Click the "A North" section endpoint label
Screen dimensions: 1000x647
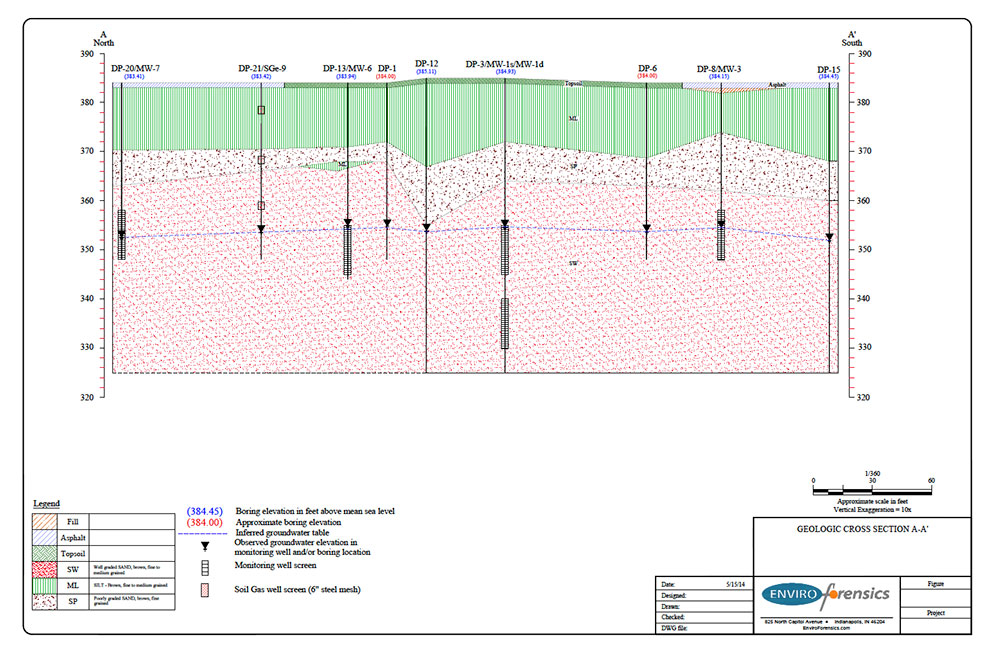[103, 39]
